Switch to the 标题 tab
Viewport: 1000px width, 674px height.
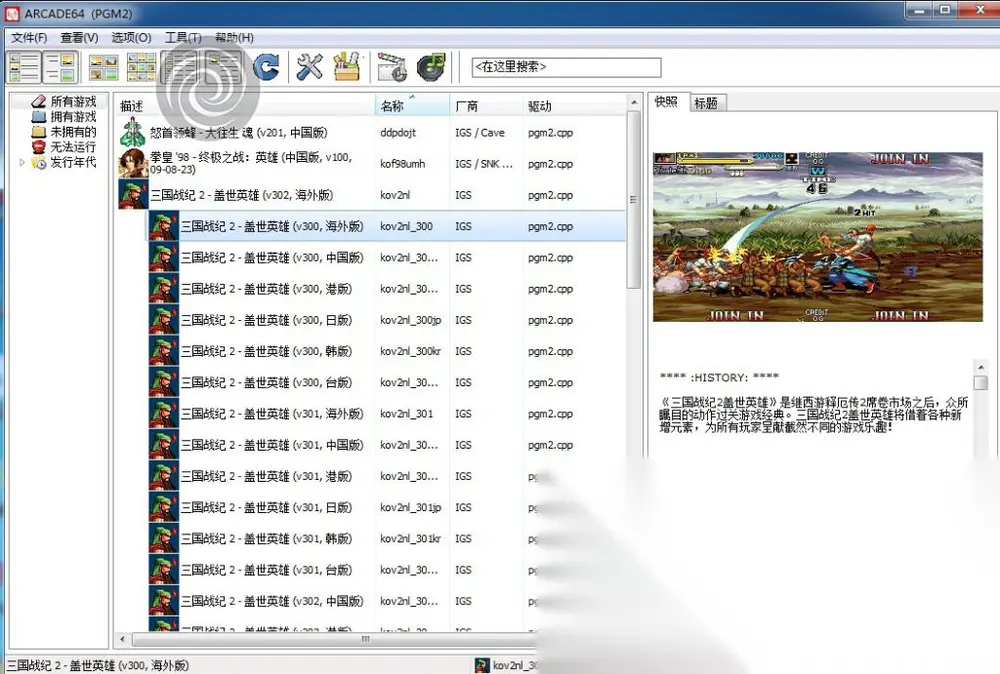pos(706,103)
